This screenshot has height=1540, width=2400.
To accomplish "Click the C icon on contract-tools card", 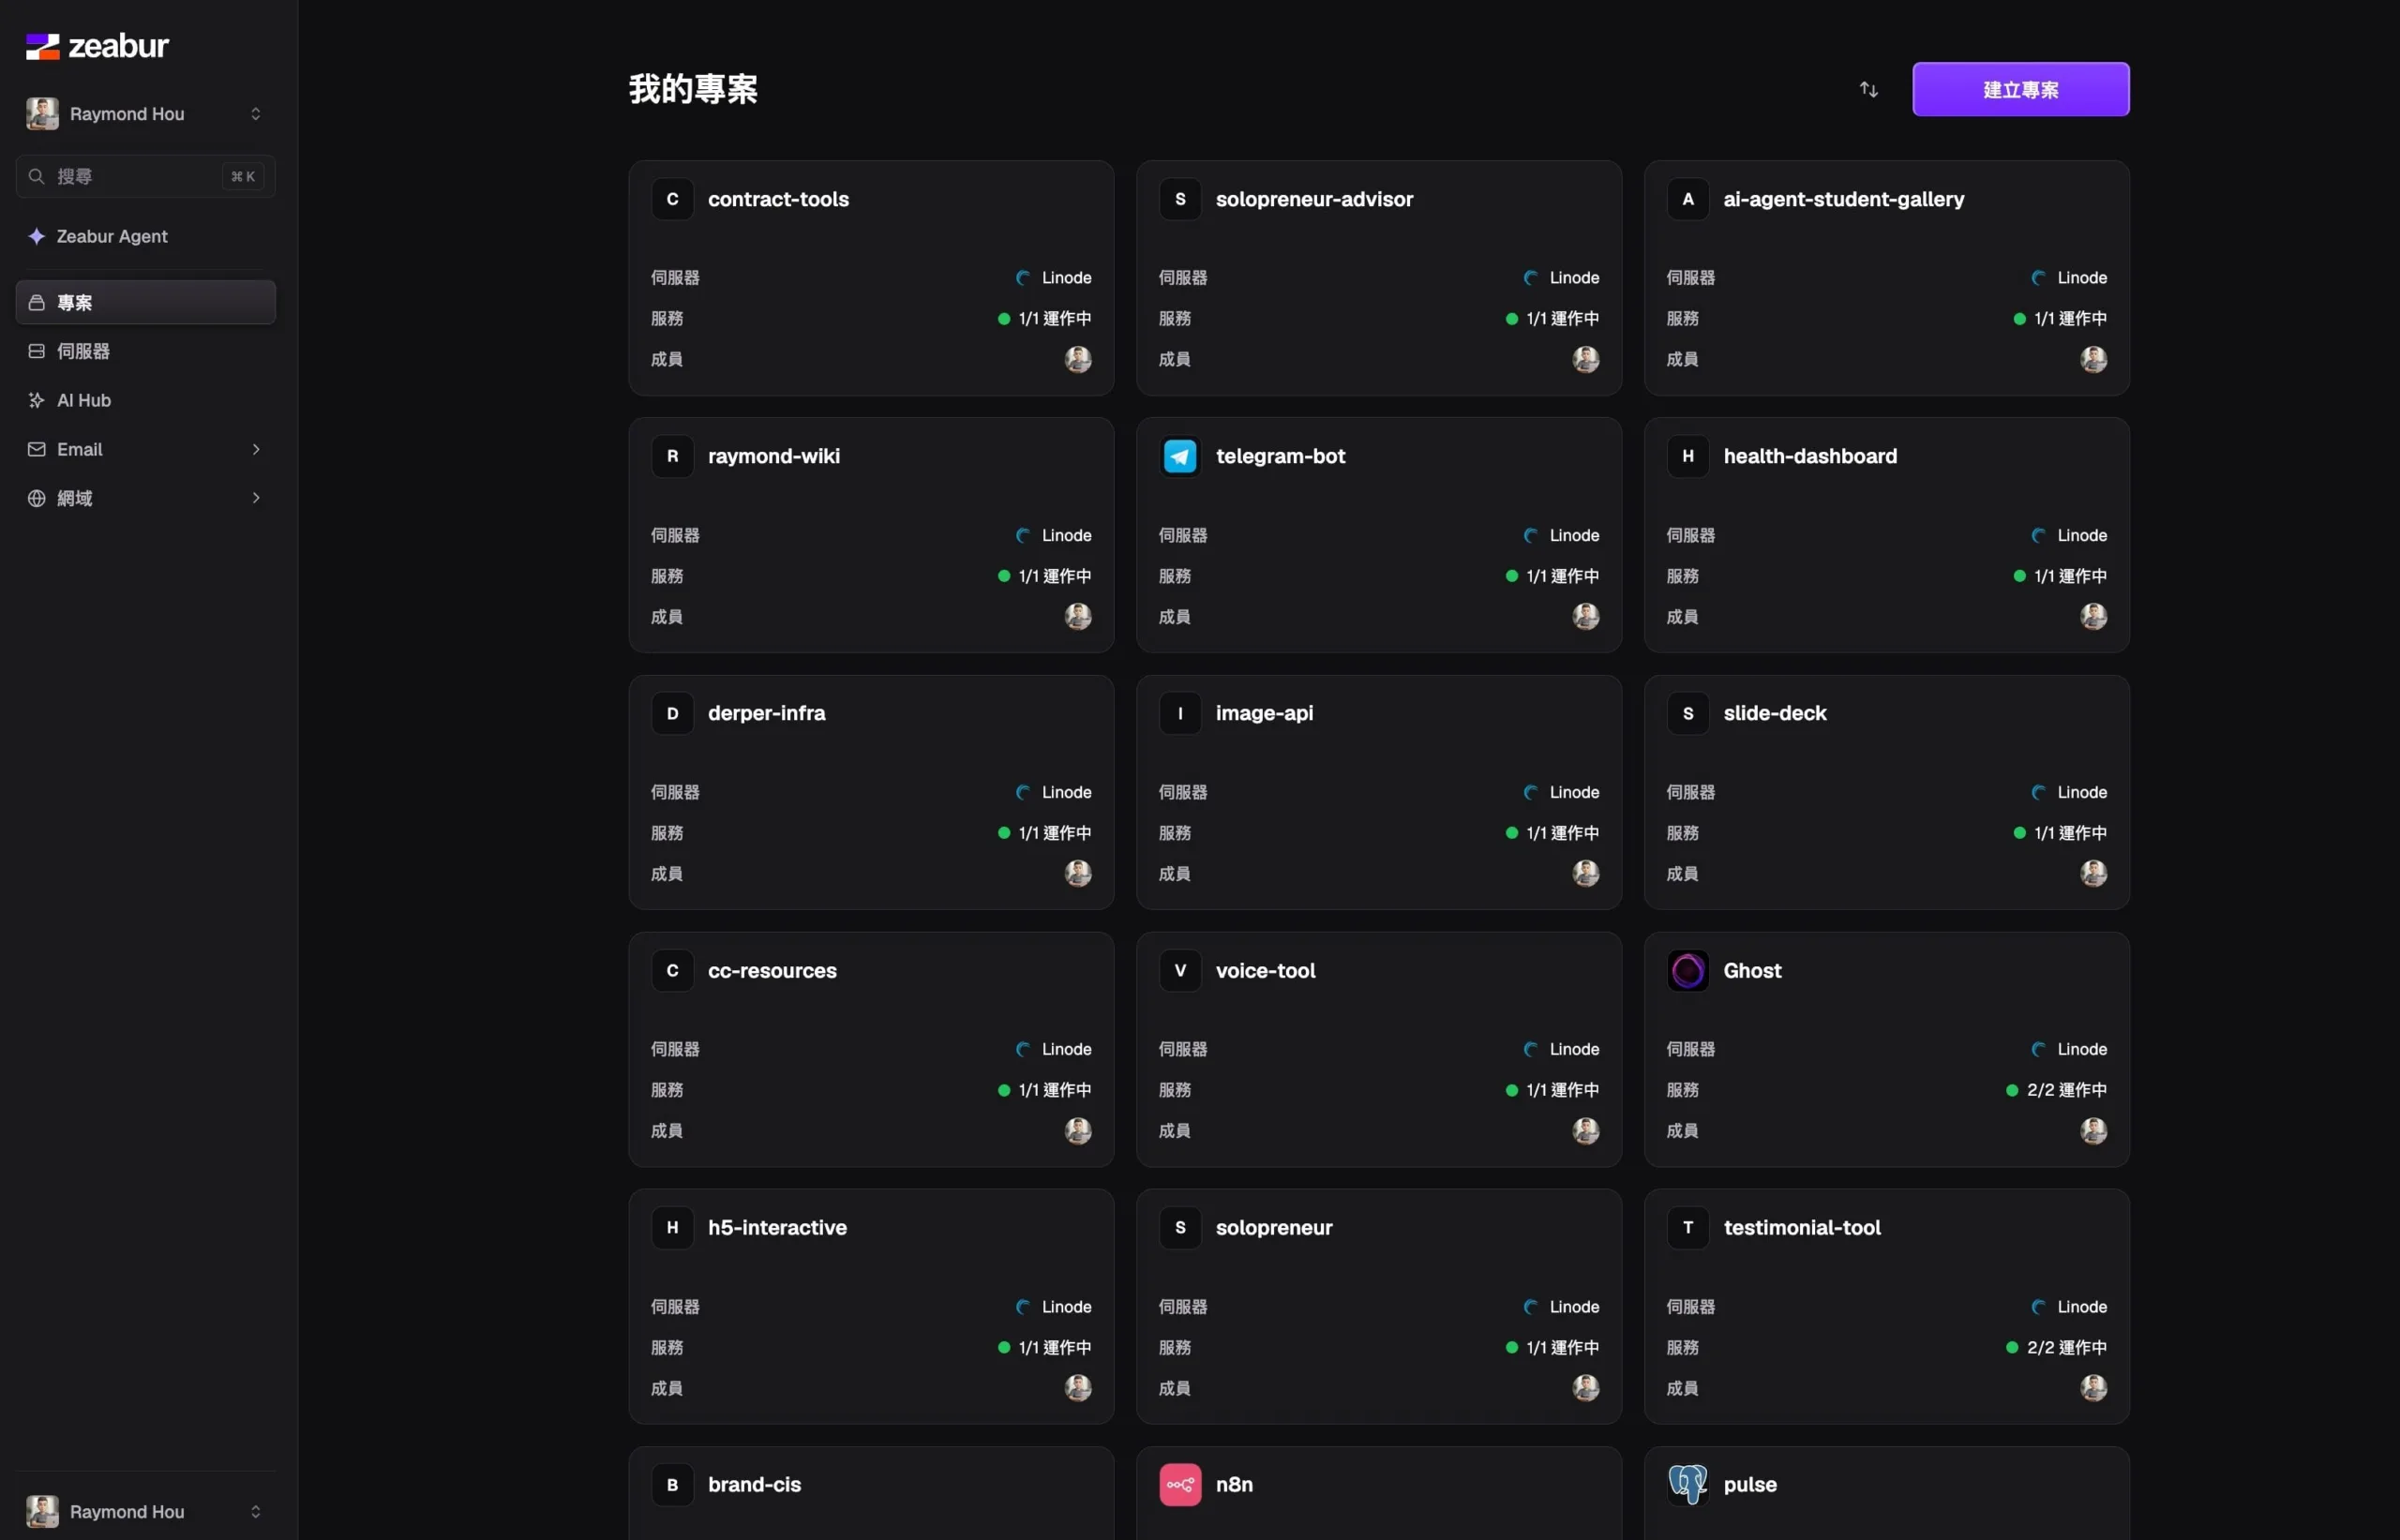I will 672,199.
